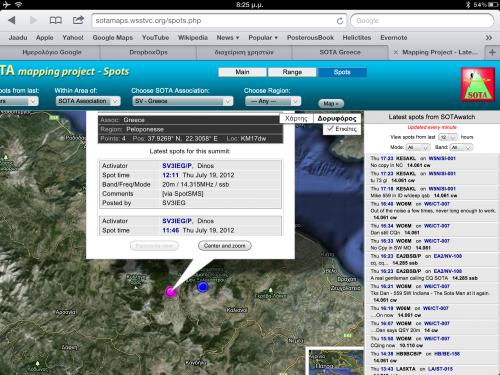Switch to the DropboxOps tab
This screenshot has height=375, width=500.
(x=148, y=52)
